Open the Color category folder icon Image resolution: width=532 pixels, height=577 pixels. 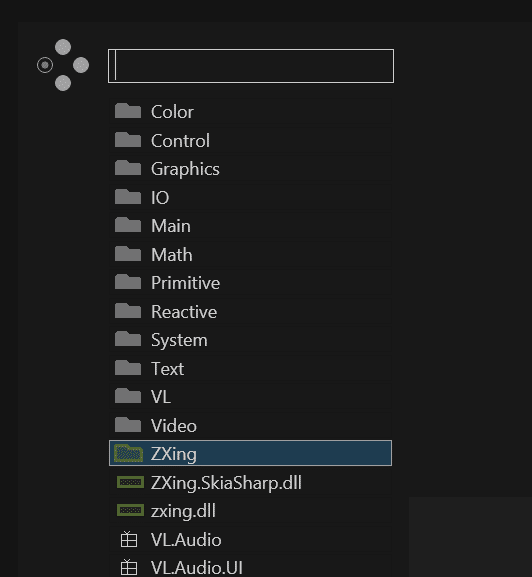coord(128,111)
